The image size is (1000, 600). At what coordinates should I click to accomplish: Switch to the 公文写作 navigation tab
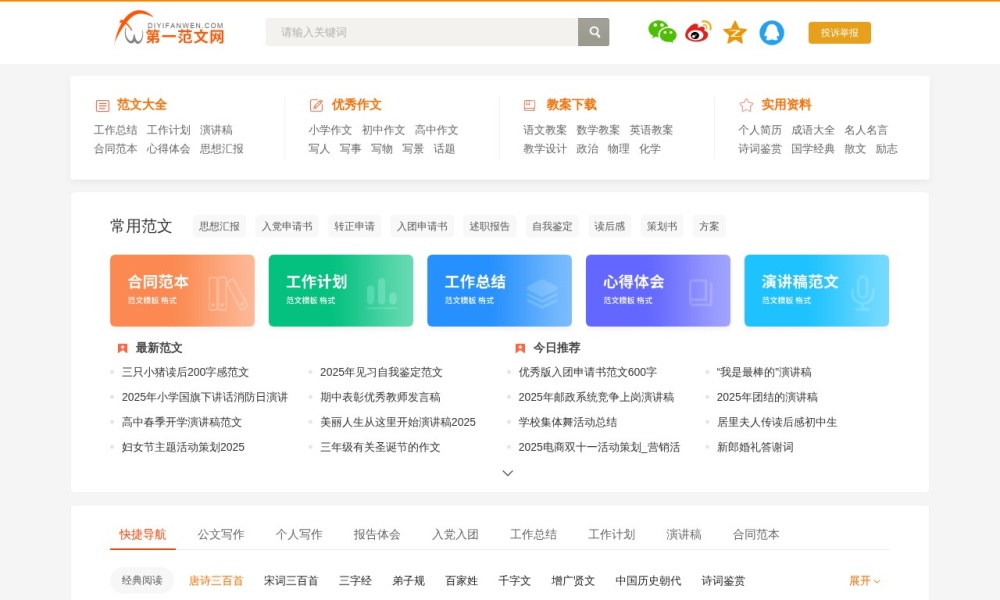pyautogui.click(x=219, y=534)
